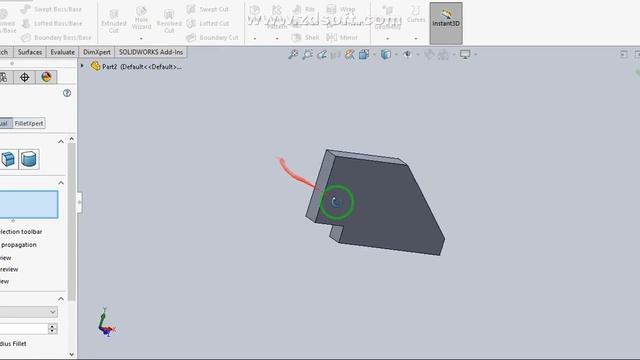Select the Lofted Boss/Base tool

[x=51, y=23]
